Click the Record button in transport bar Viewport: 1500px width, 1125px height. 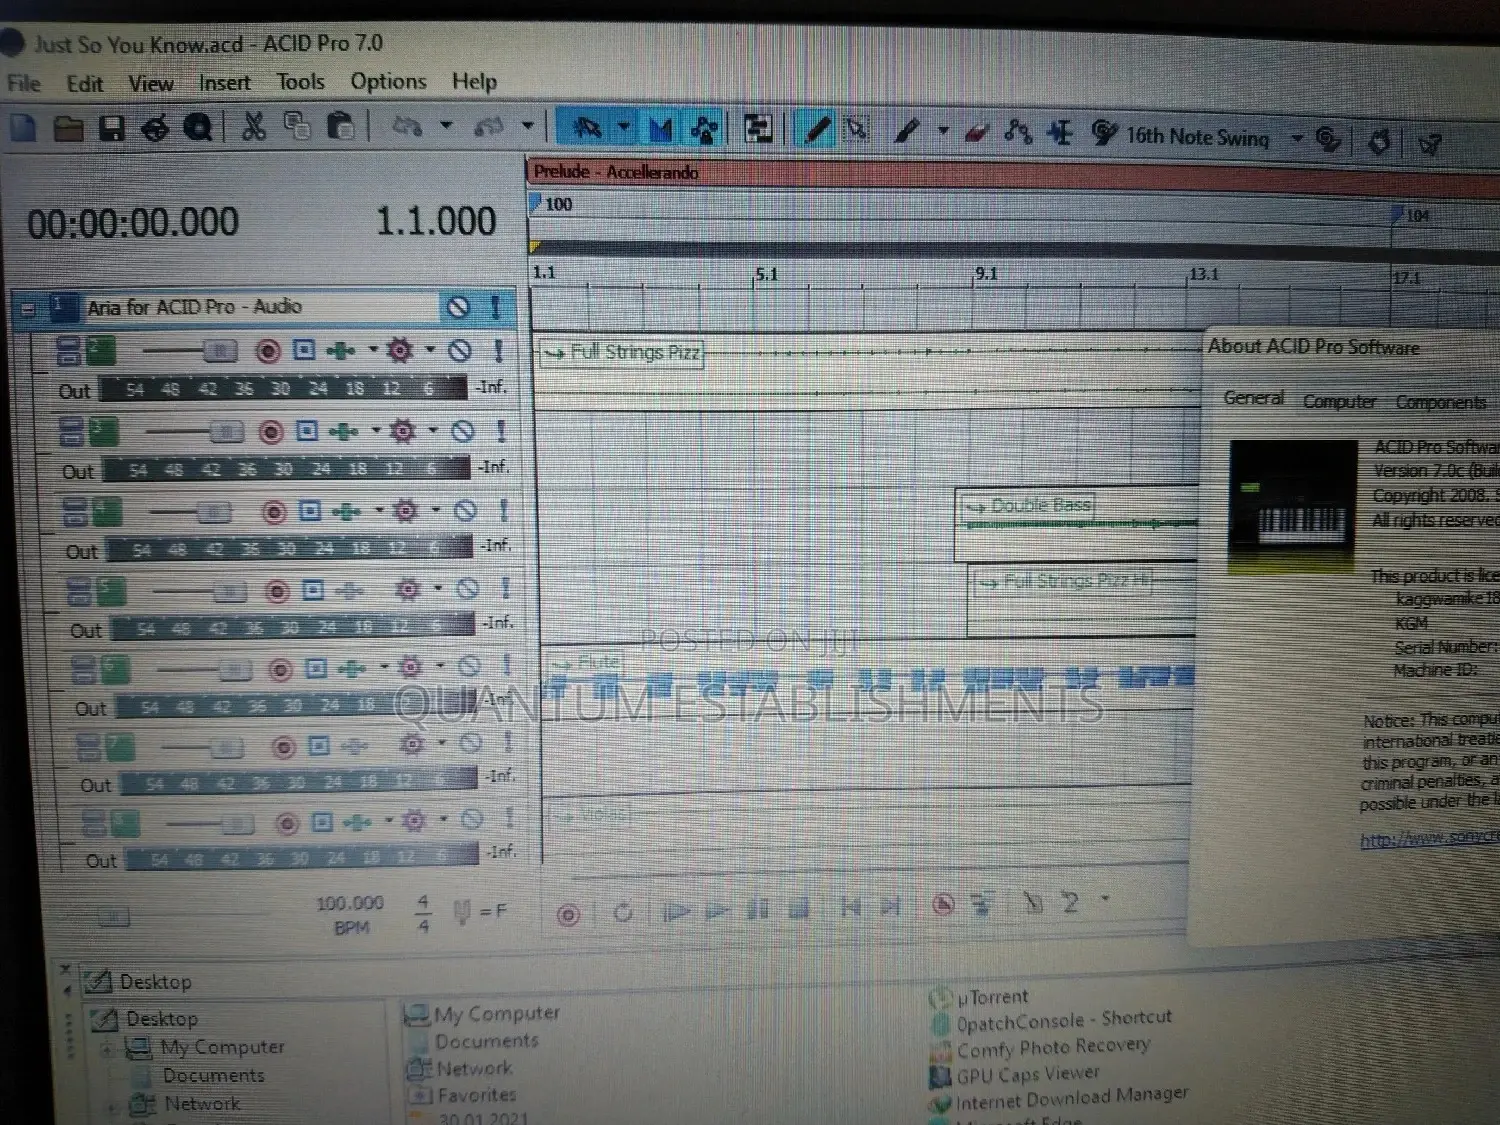tap(568, 915)
